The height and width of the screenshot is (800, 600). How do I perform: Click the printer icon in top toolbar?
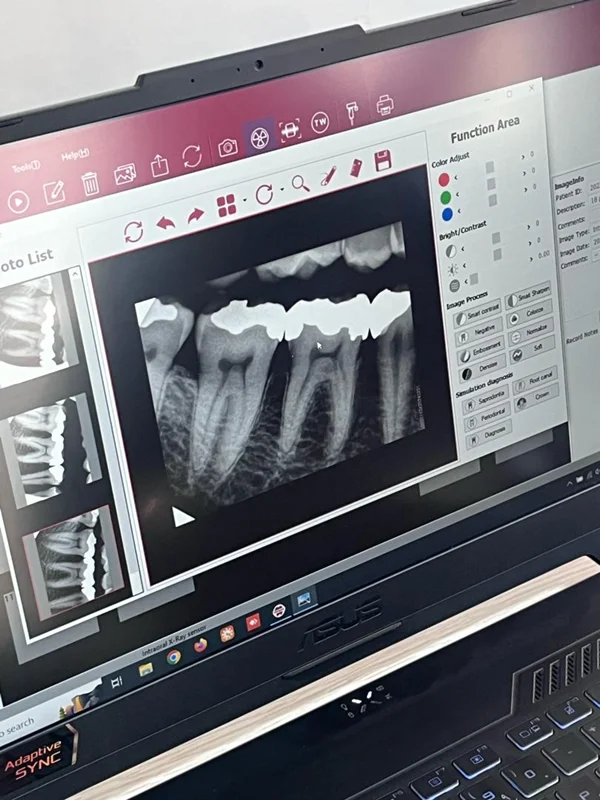(385, 105)
